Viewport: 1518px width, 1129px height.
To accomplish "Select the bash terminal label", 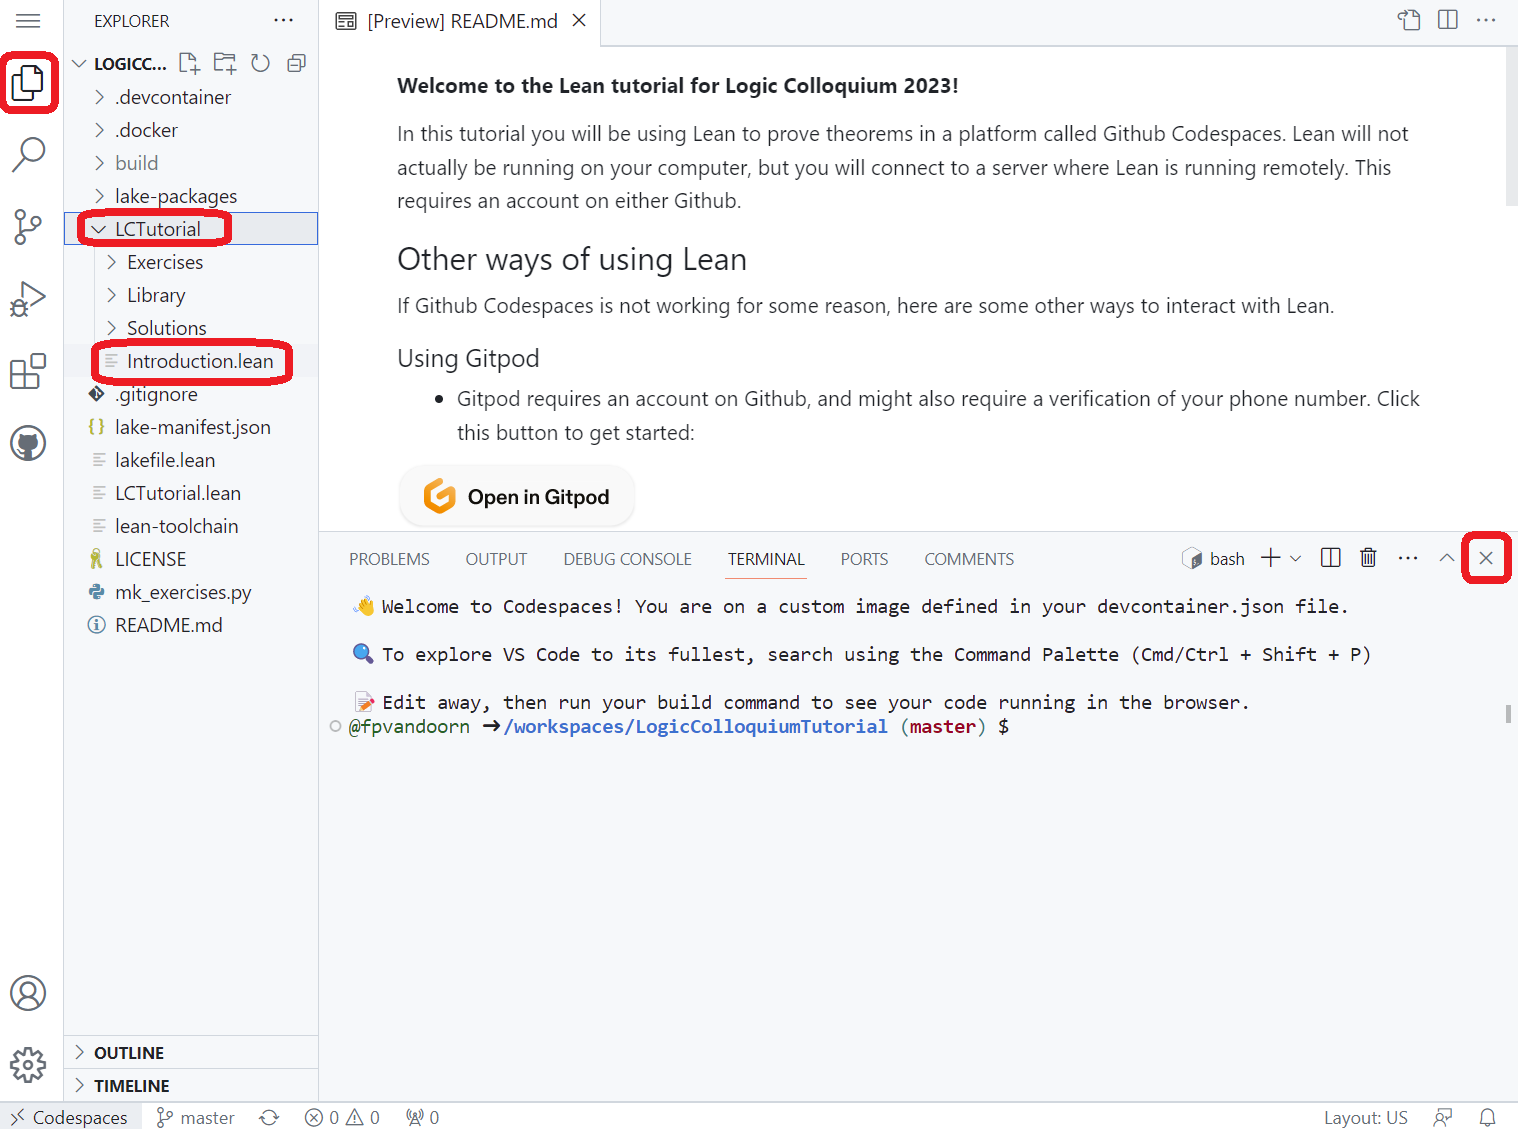I will [x=1214, y=559].
